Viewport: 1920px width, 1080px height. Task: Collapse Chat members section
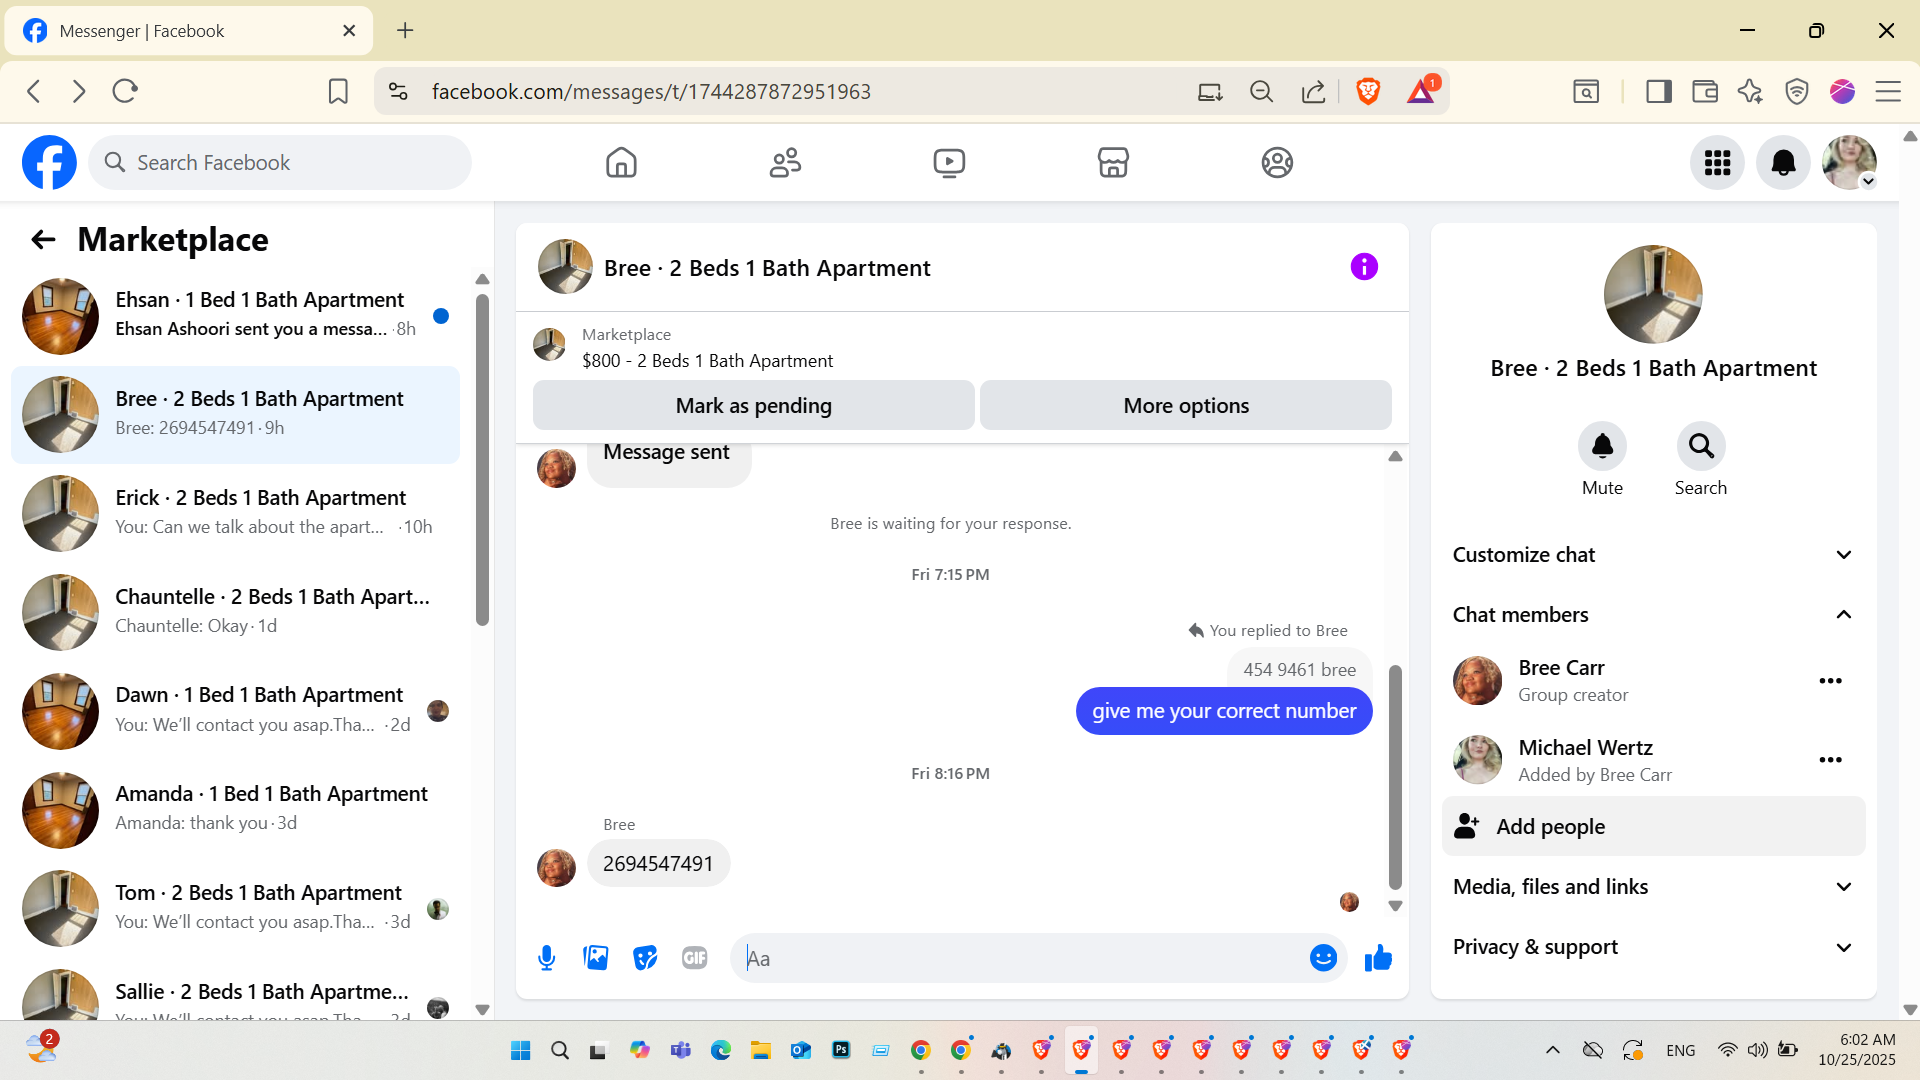[x=1653, y=615]
